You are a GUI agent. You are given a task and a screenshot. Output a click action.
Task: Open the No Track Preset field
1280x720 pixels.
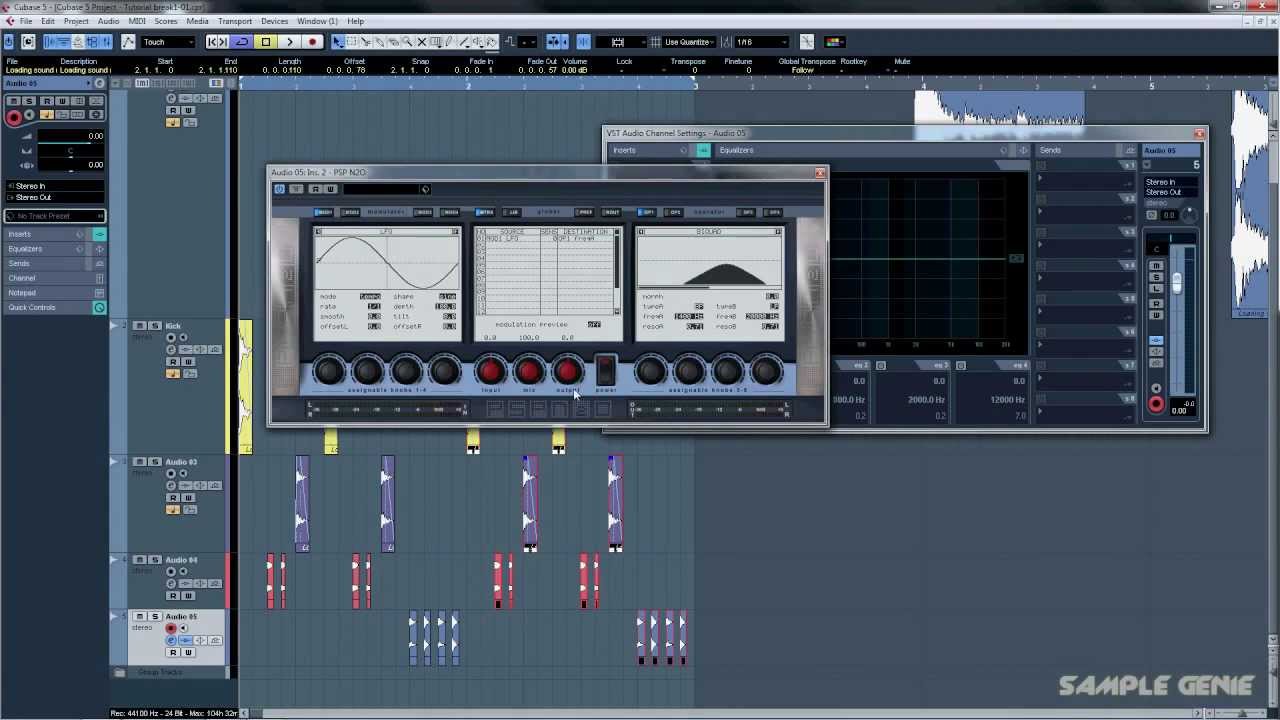point(55,216)
